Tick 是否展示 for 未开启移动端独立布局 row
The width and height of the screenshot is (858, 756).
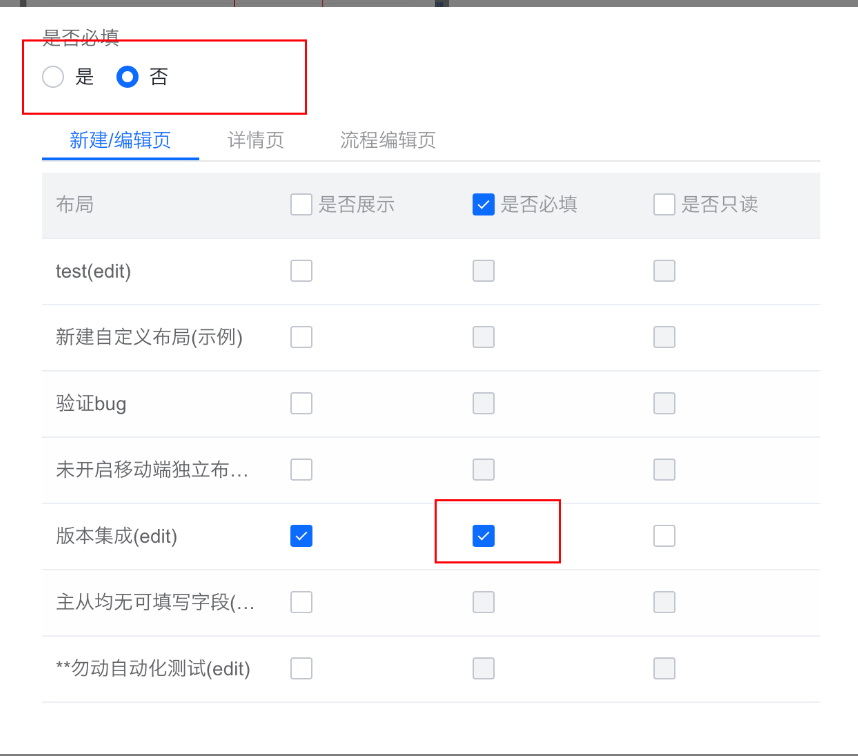302,469
